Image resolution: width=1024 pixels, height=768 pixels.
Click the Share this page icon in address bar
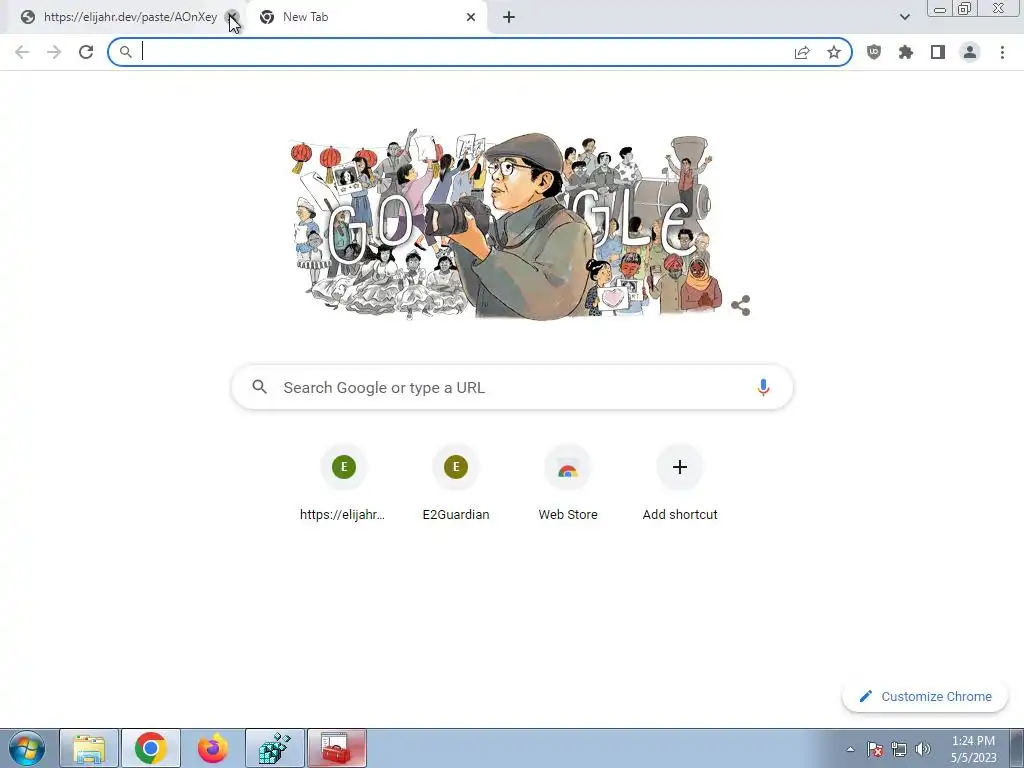click(802, 52)
